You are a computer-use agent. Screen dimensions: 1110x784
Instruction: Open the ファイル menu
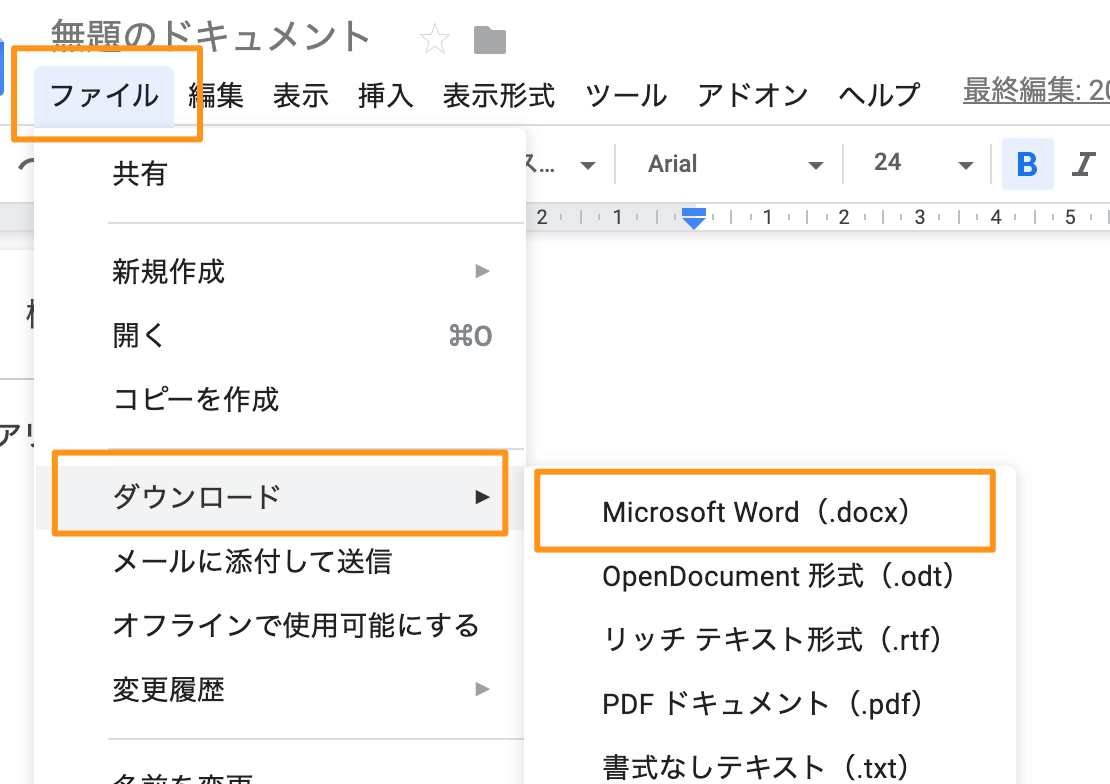pyautogui.click(x=104, y=96)
